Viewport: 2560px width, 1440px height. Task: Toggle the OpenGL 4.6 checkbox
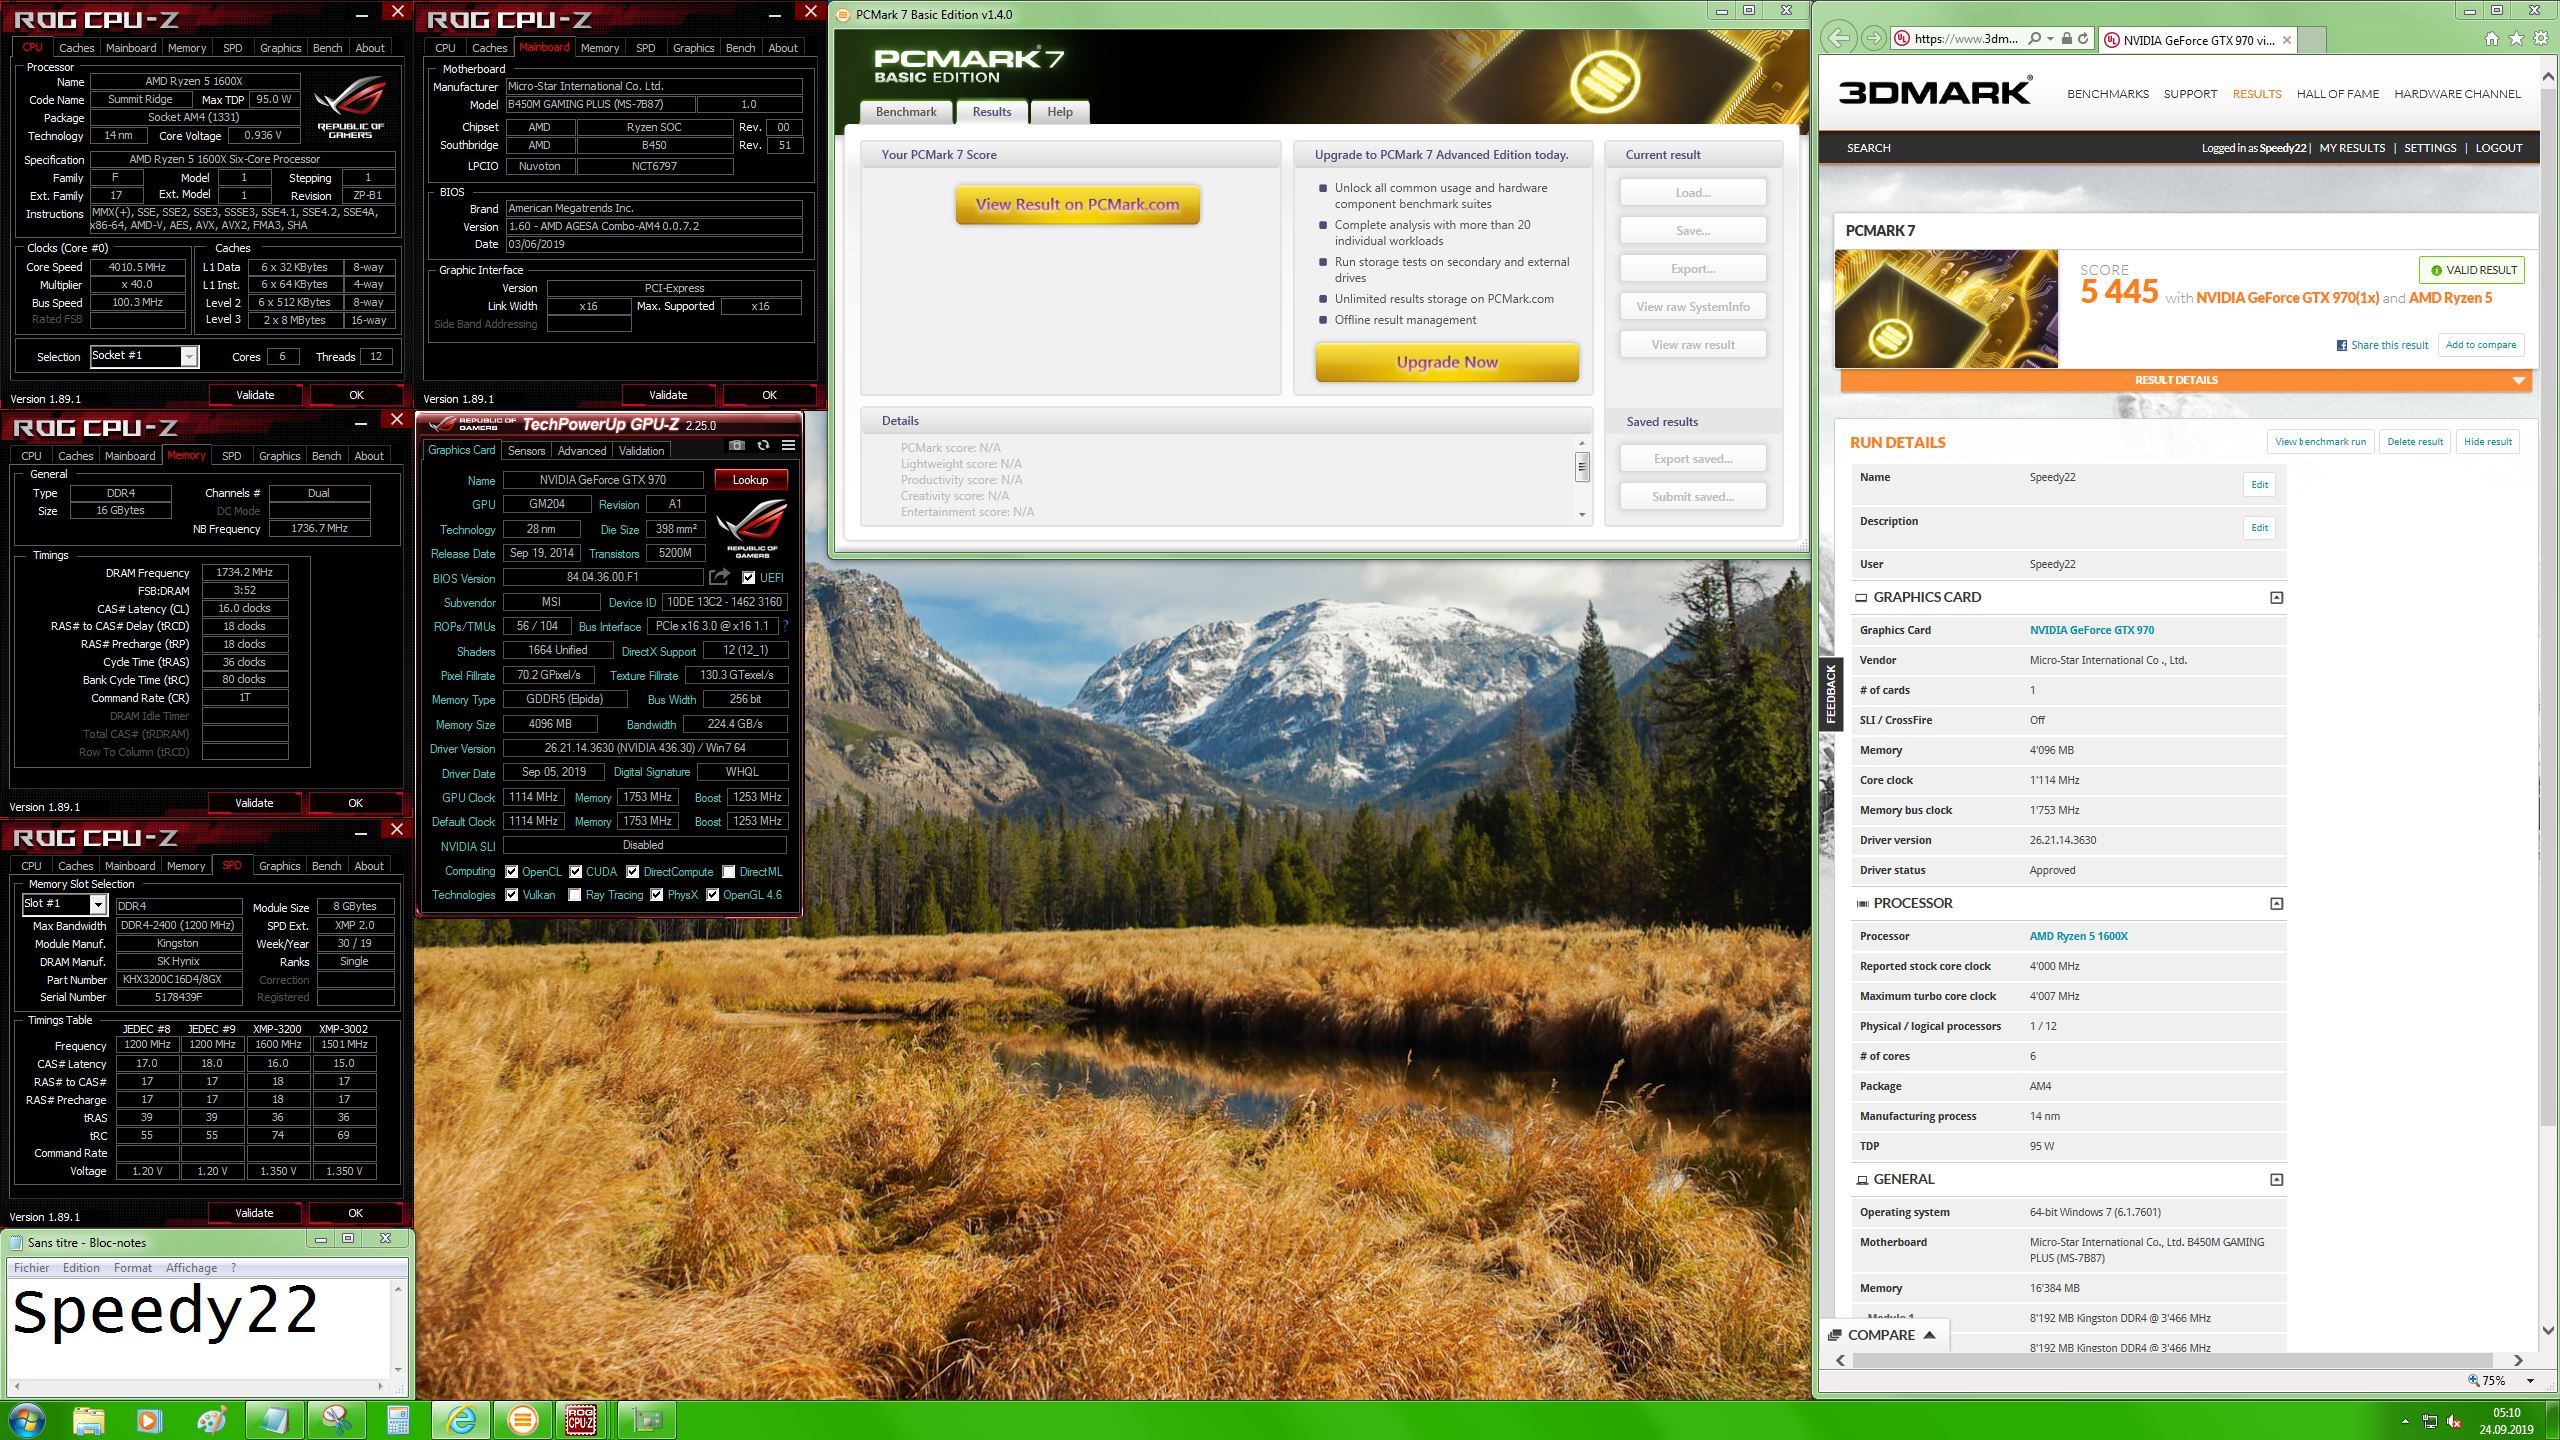click(713, 895)
